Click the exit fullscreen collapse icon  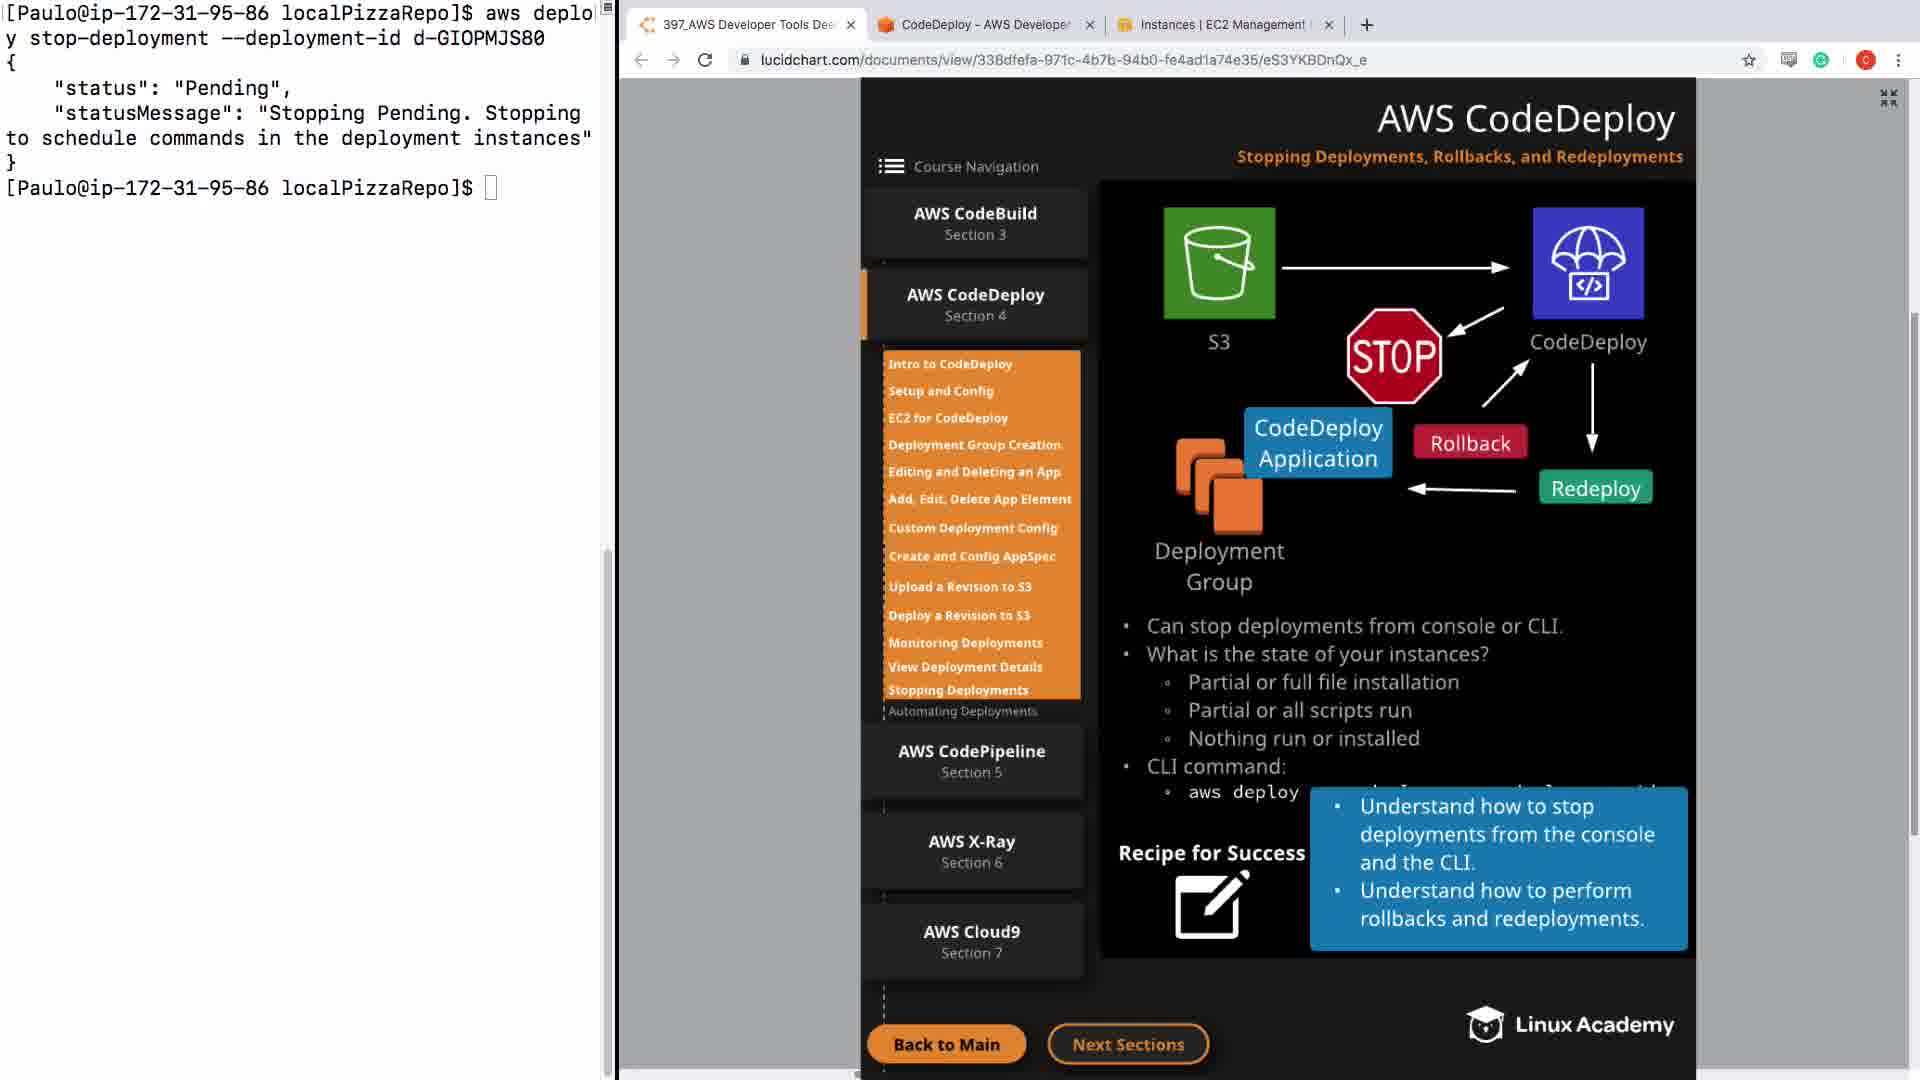pos(1888,98)
